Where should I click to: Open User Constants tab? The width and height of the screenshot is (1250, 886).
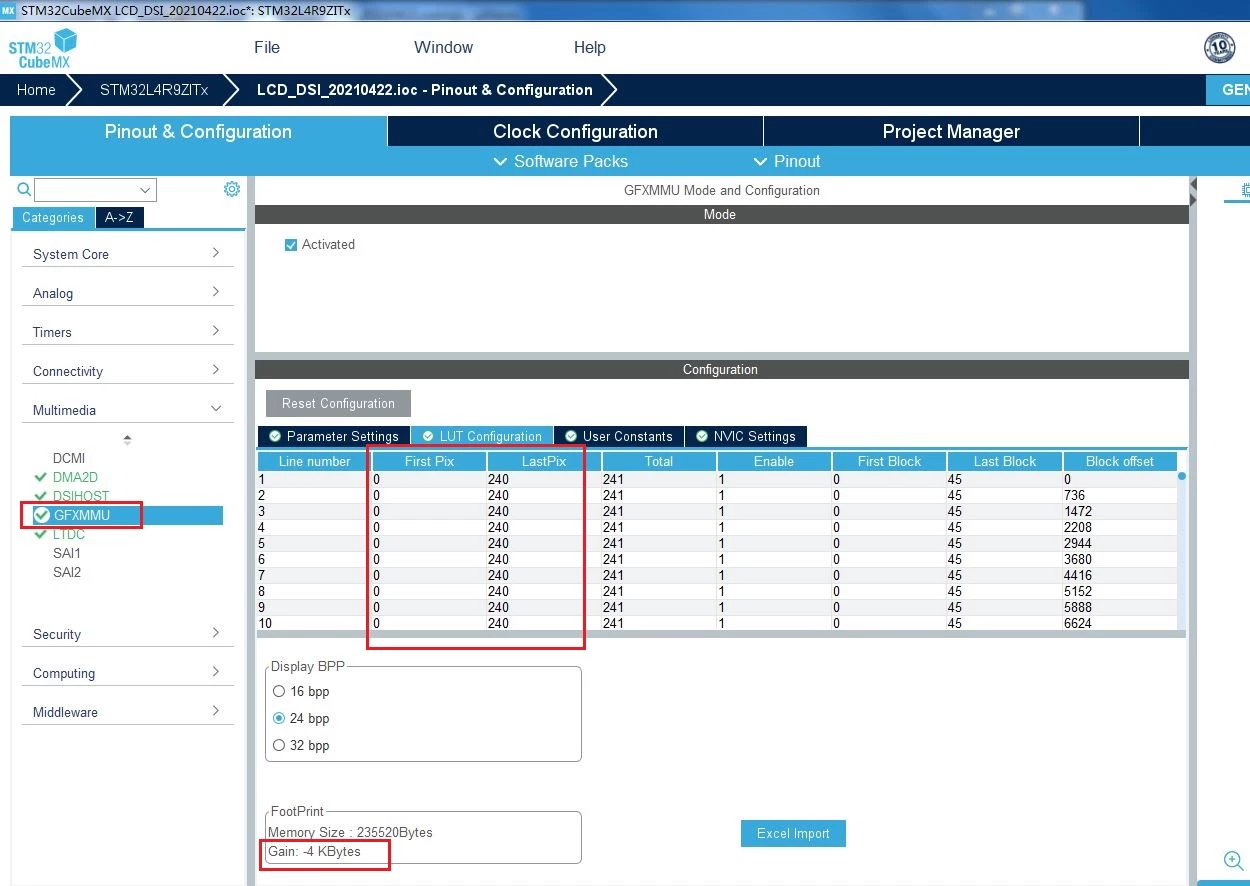618,436
